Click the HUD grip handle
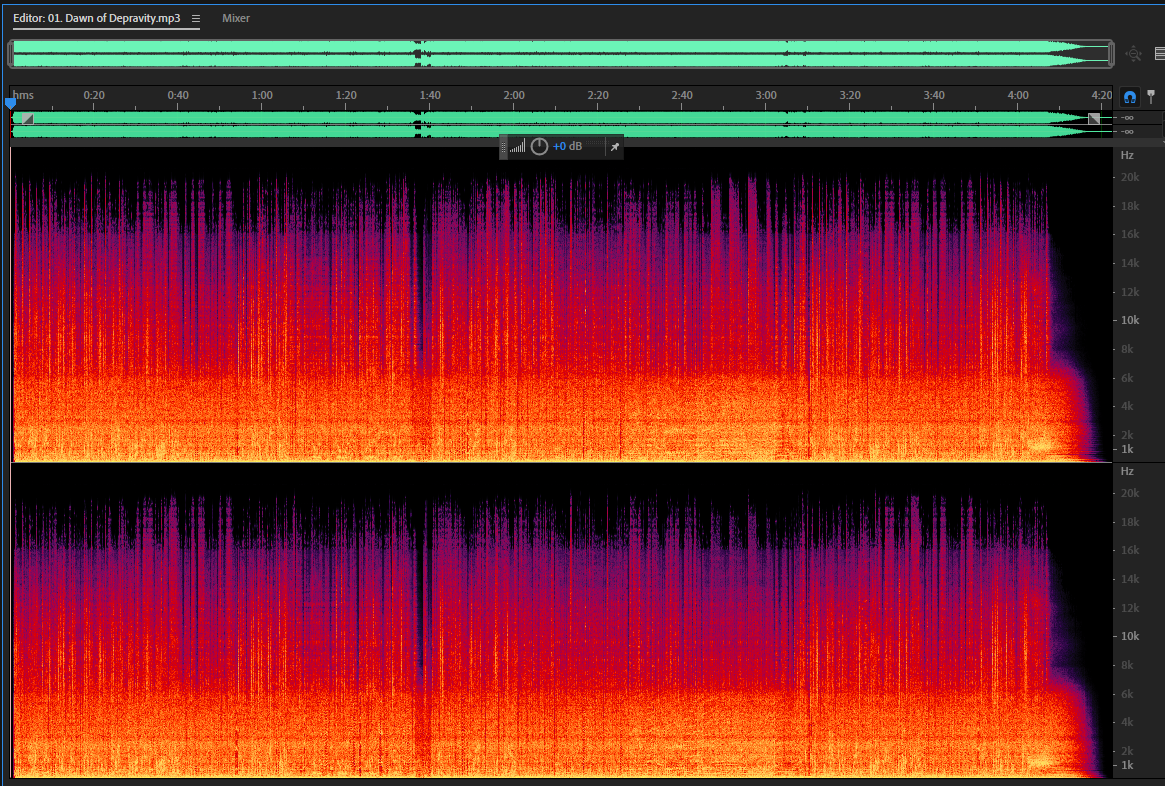The width and height of the screenshot is (1165, 786). [x=504, y=147]
